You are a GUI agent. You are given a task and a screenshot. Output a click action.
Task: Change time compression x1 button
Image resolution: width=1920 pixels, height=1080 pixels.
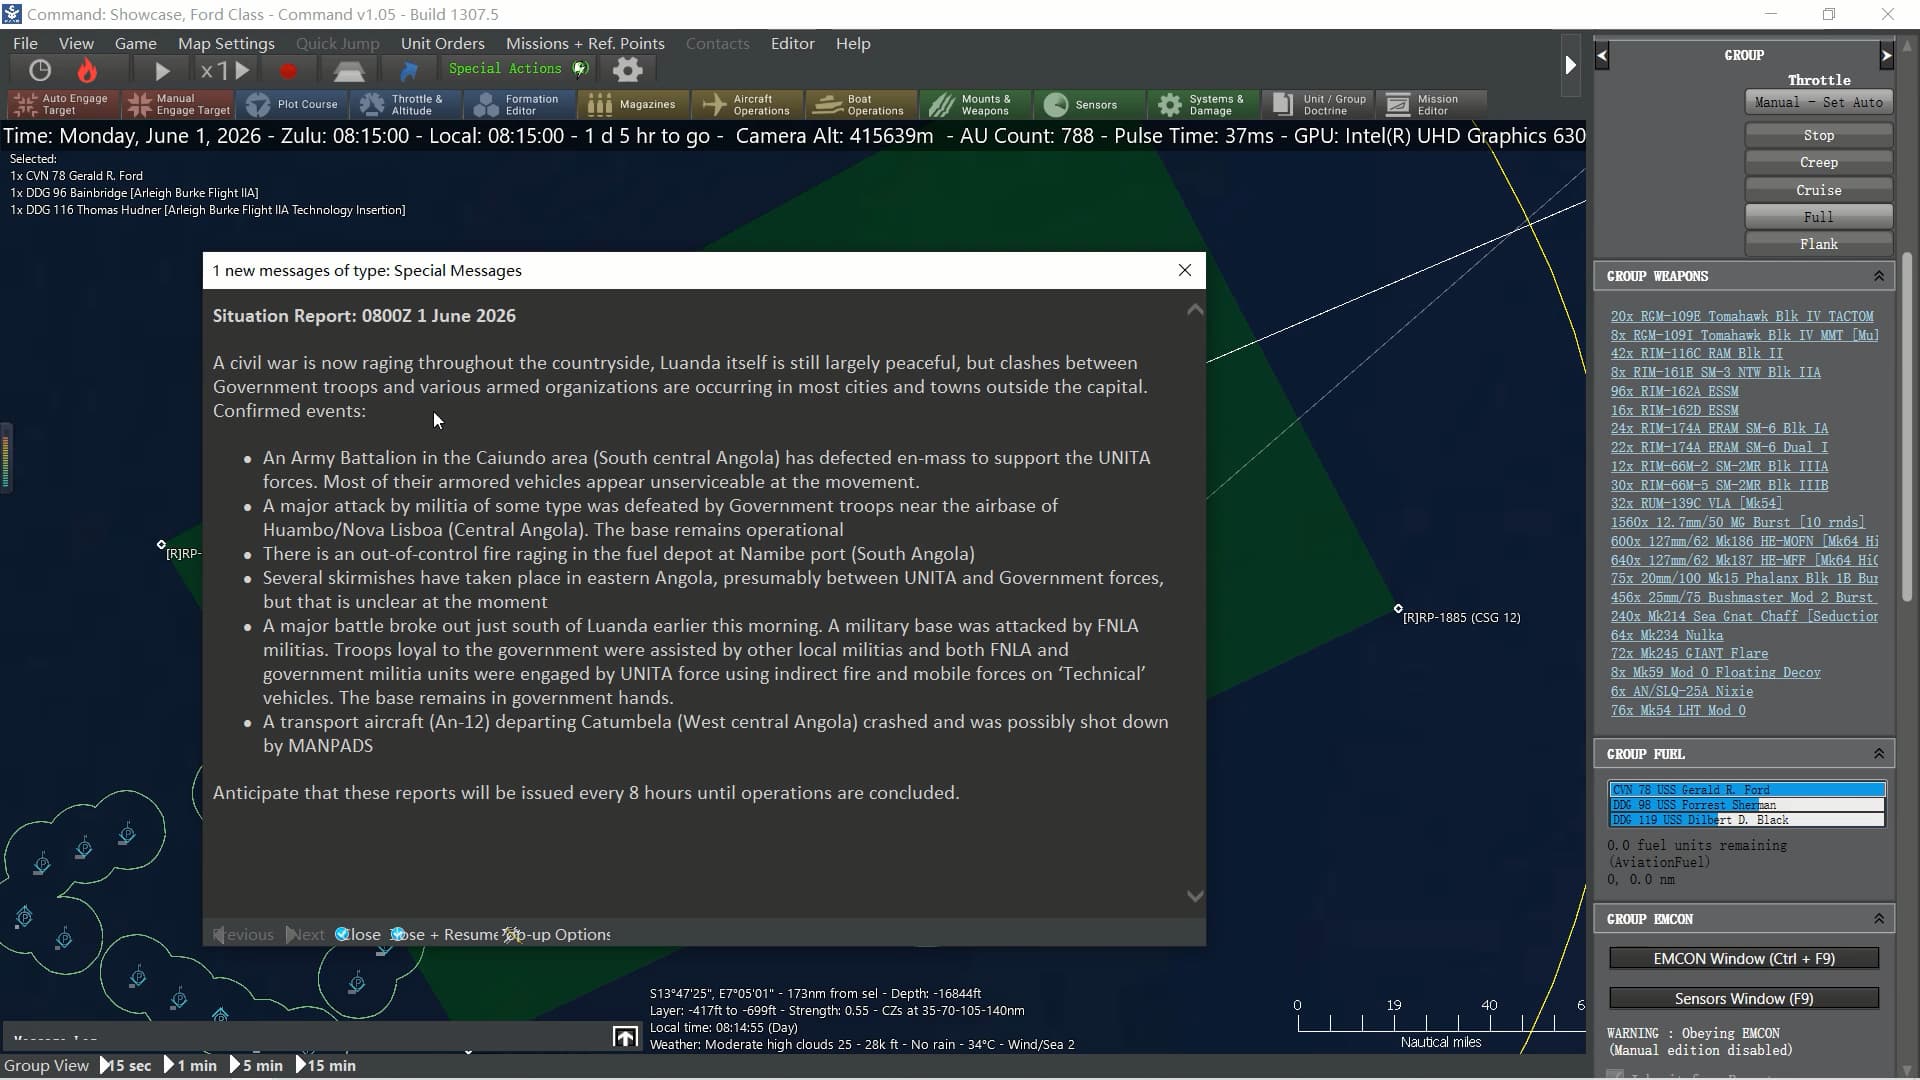(x=224, y=70)
